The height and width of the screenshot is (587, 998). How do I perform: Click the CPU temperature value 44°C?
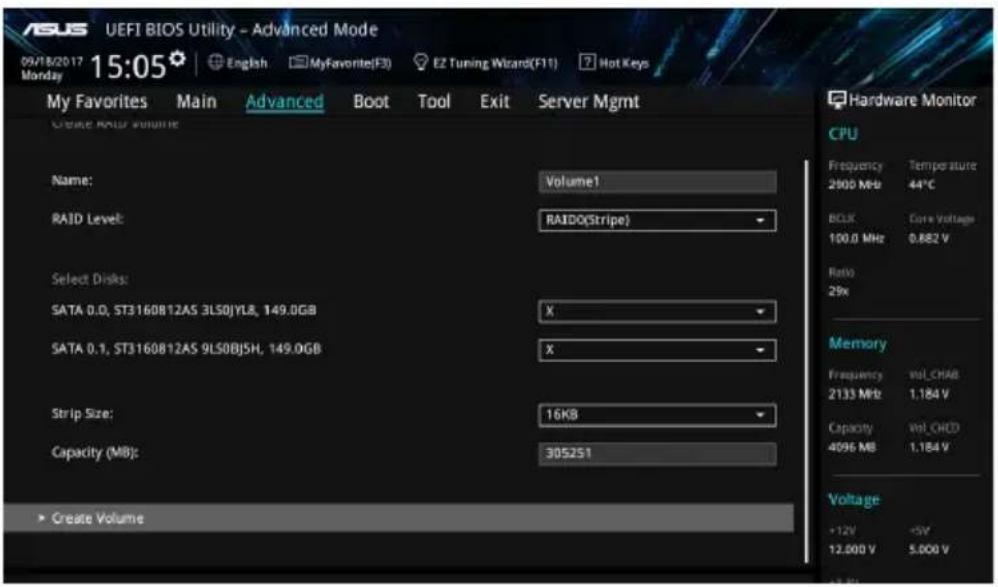pos(922,185)
